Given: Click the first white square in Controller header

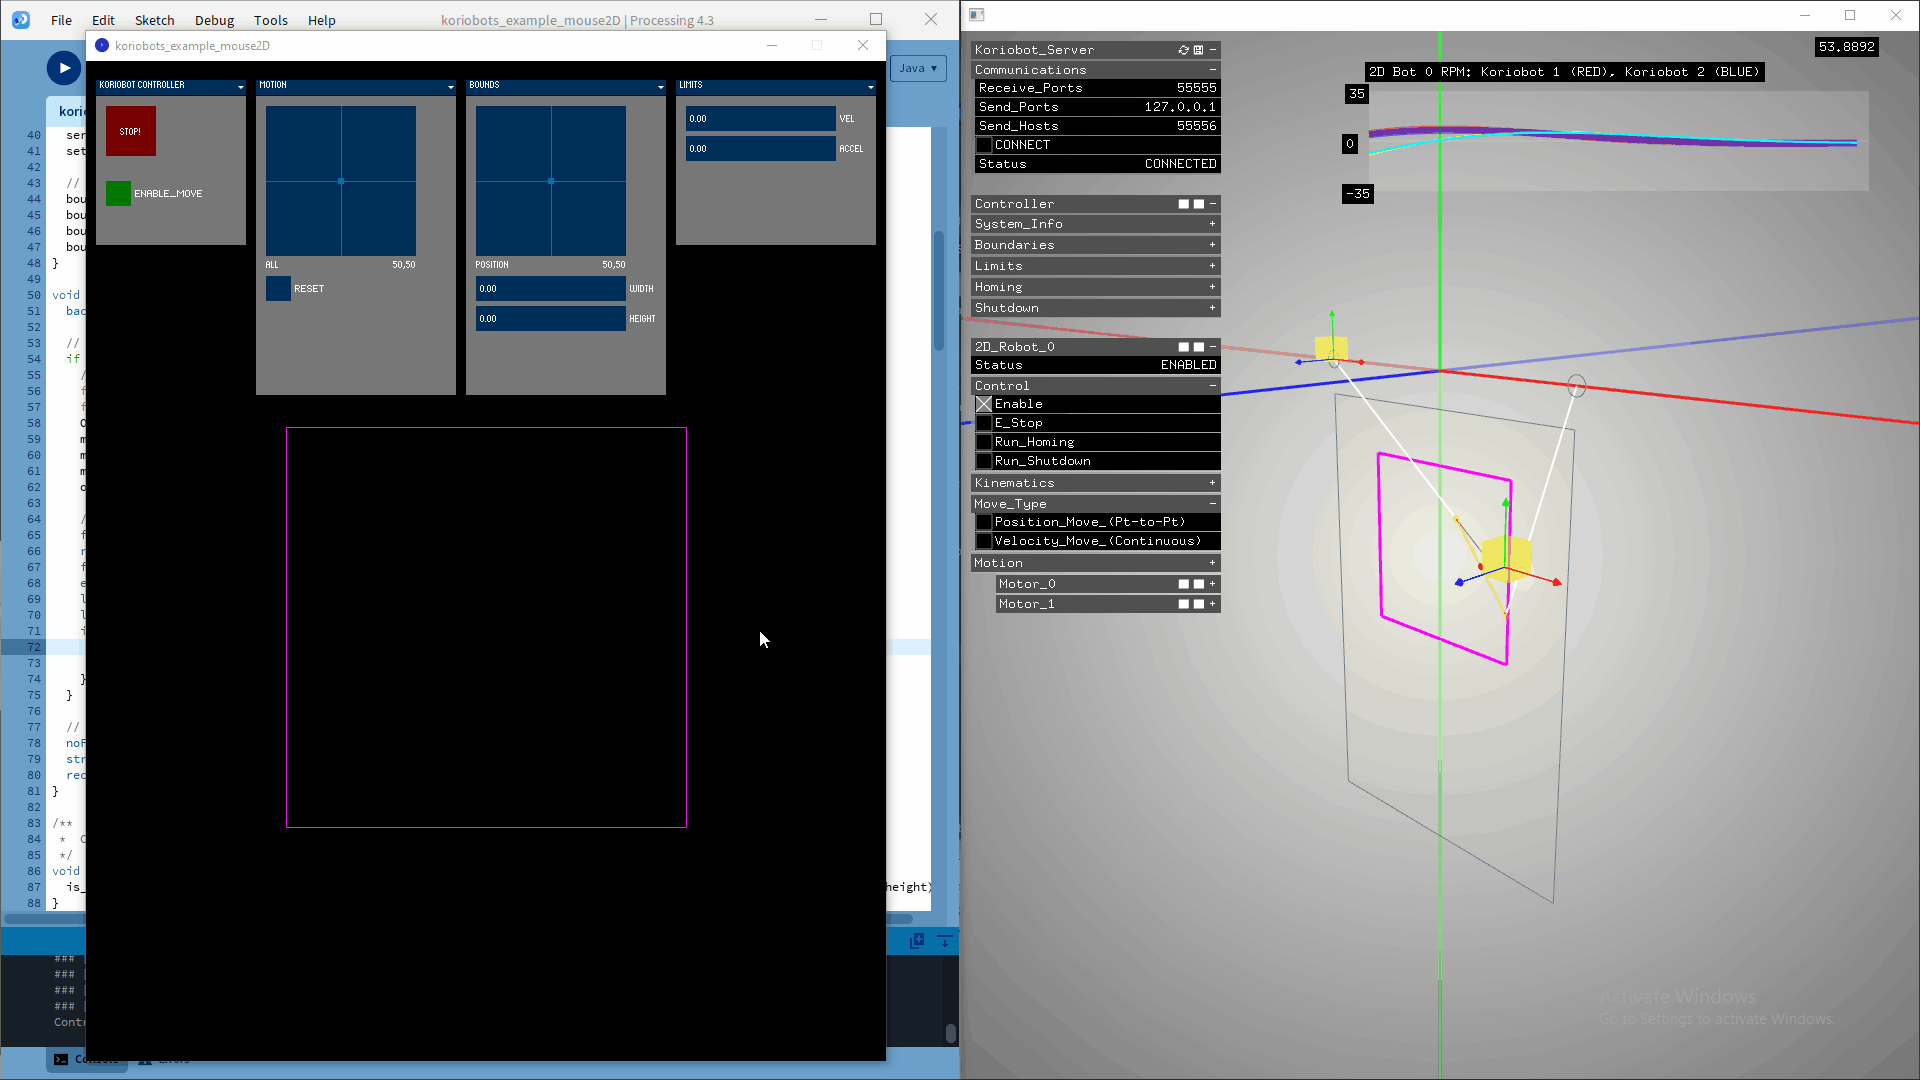Looking at the screenshot, I should tap(1184, 204).
